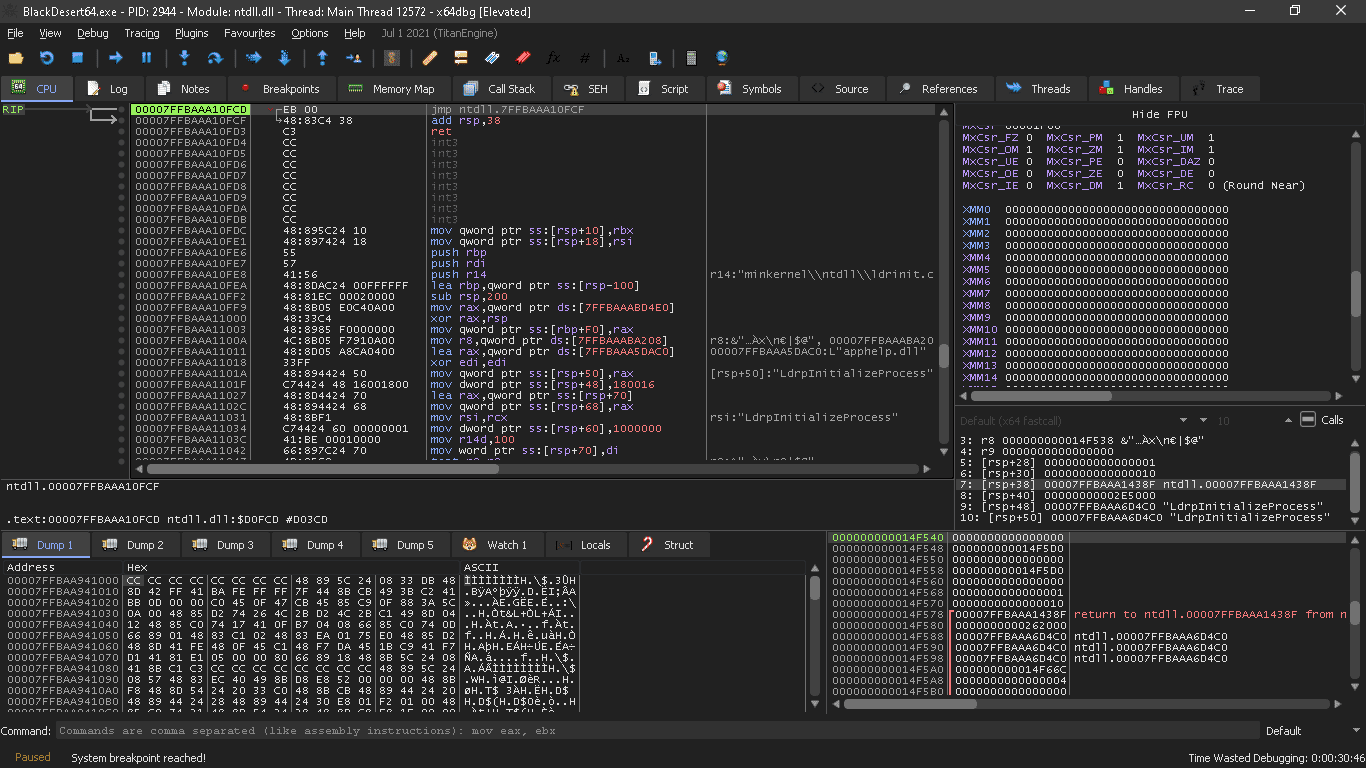Open the Options menu
Viewport: 1366px width, 768px height.
point(310,33)
